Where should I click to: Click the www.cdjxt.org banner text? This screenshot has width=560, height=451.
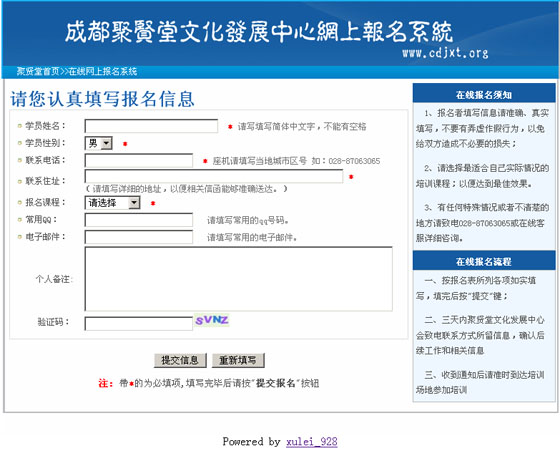(445, 53)
